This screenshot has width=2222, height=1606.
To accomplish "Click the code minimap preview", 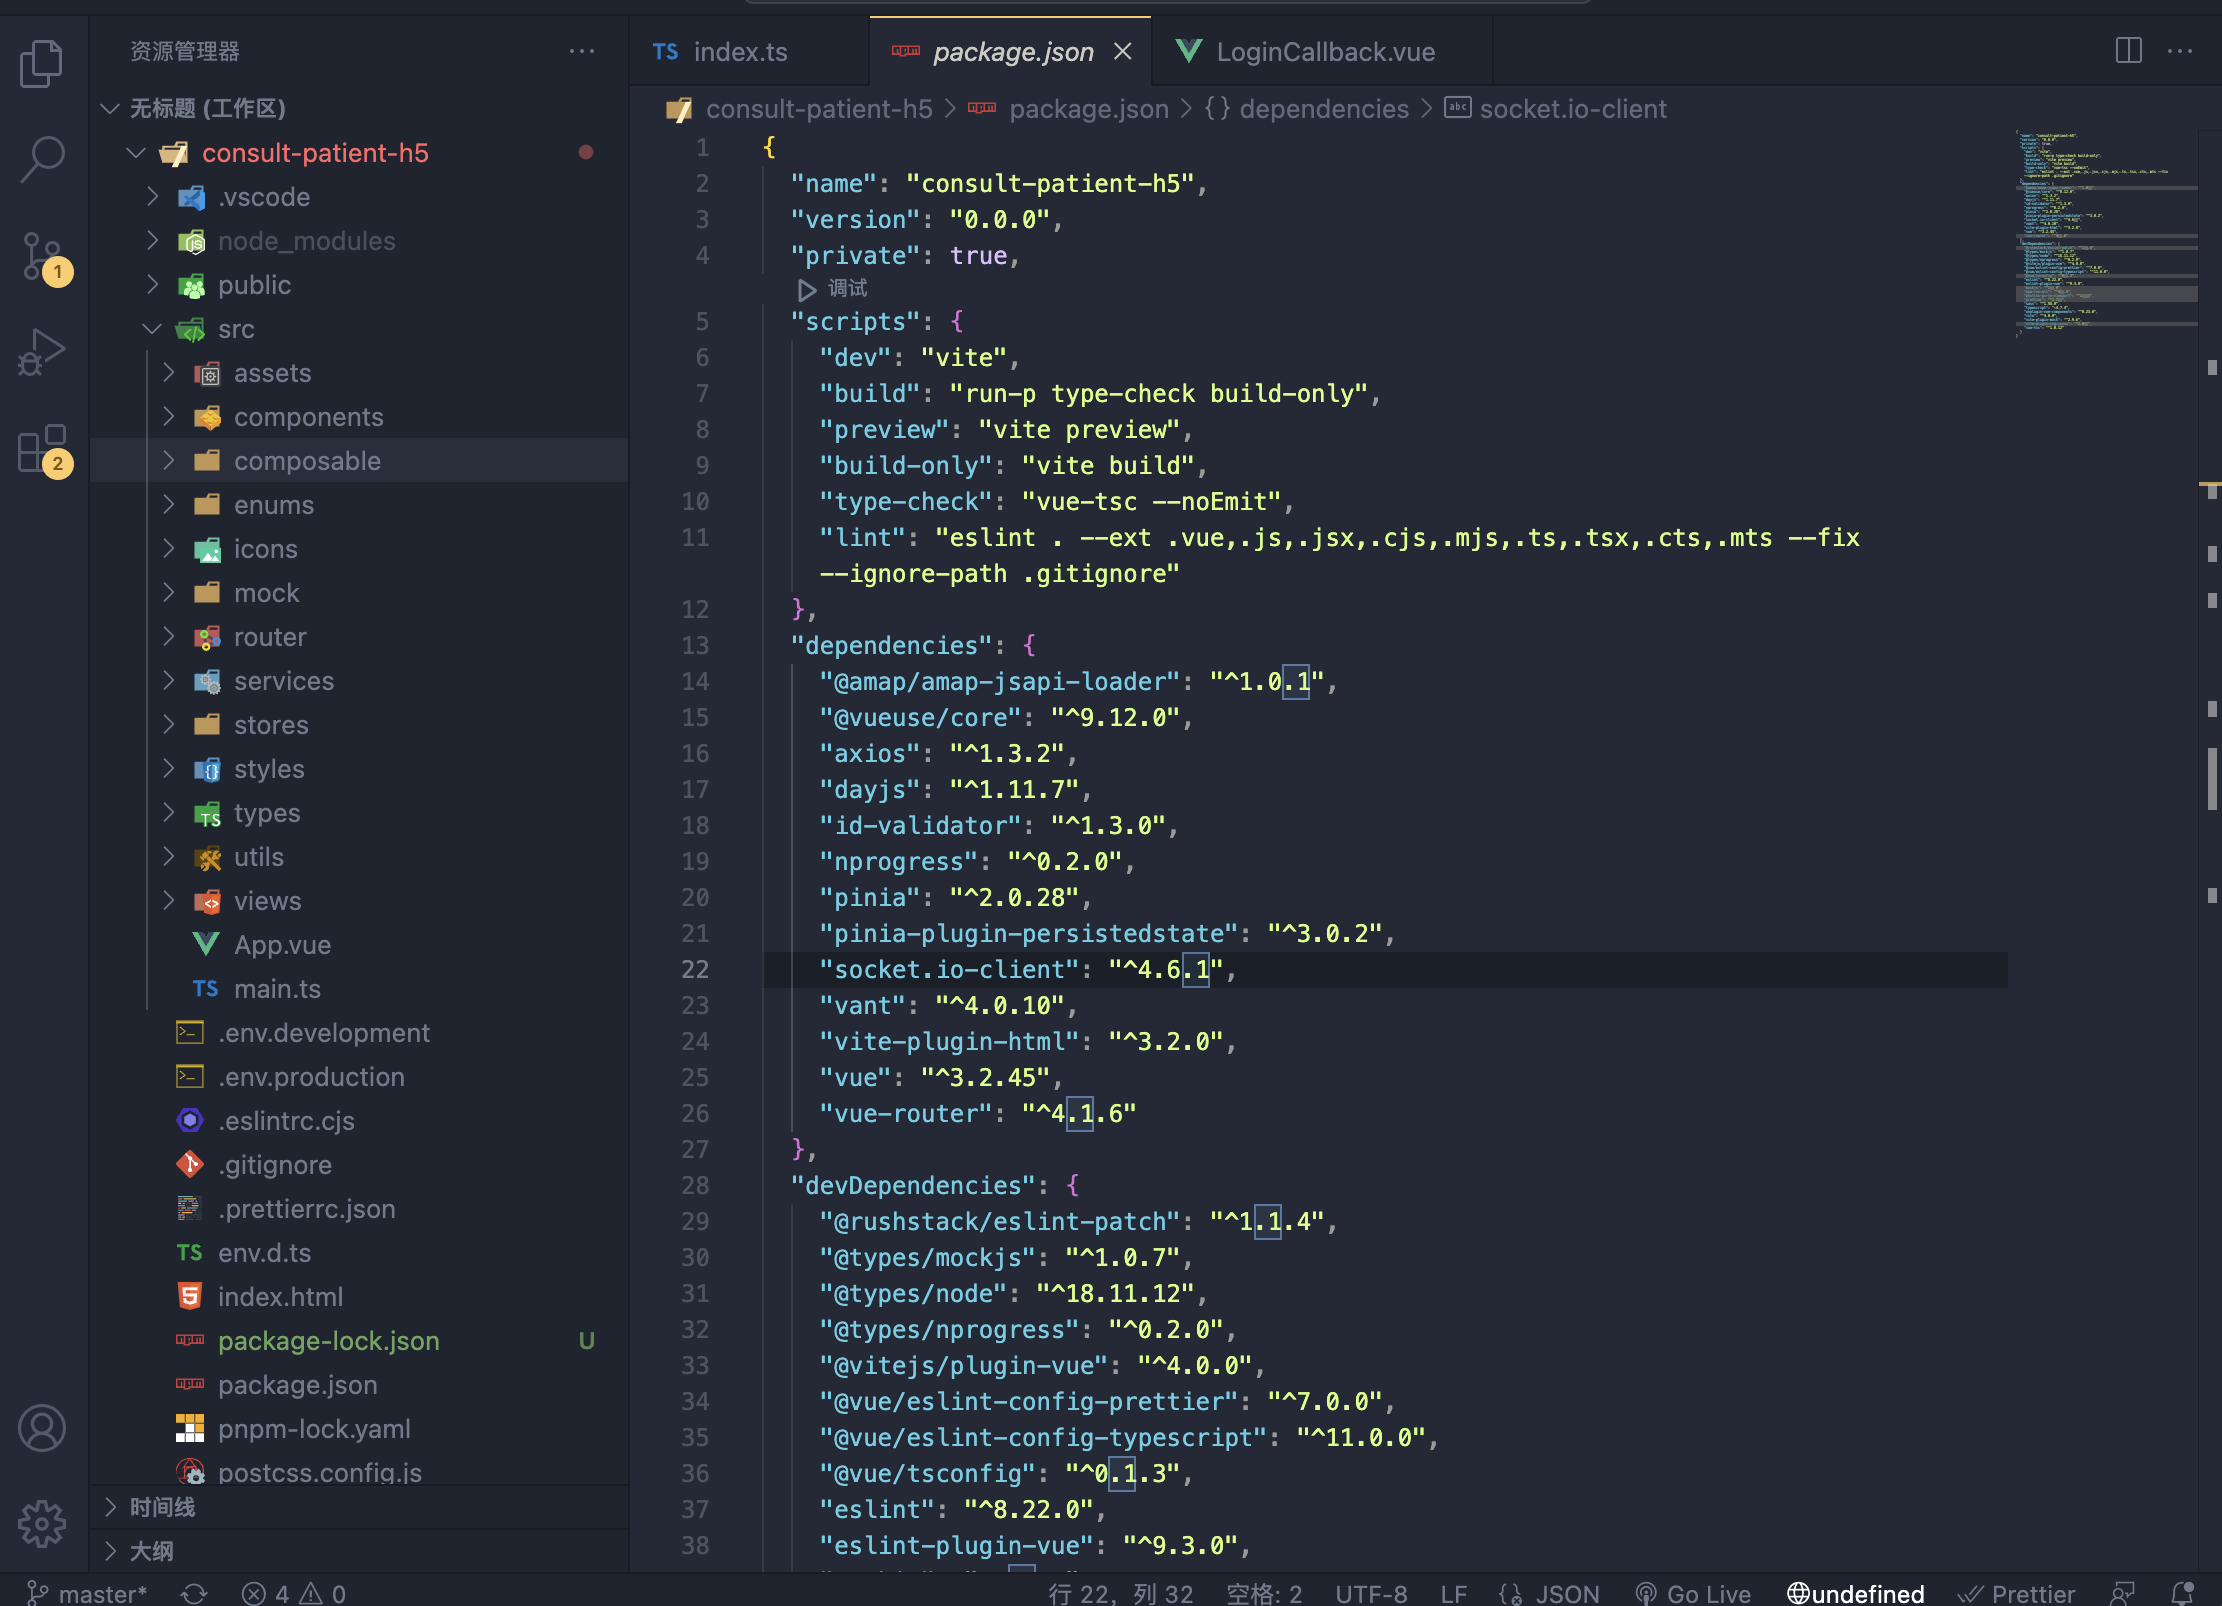I will [x=2105, y=232].
